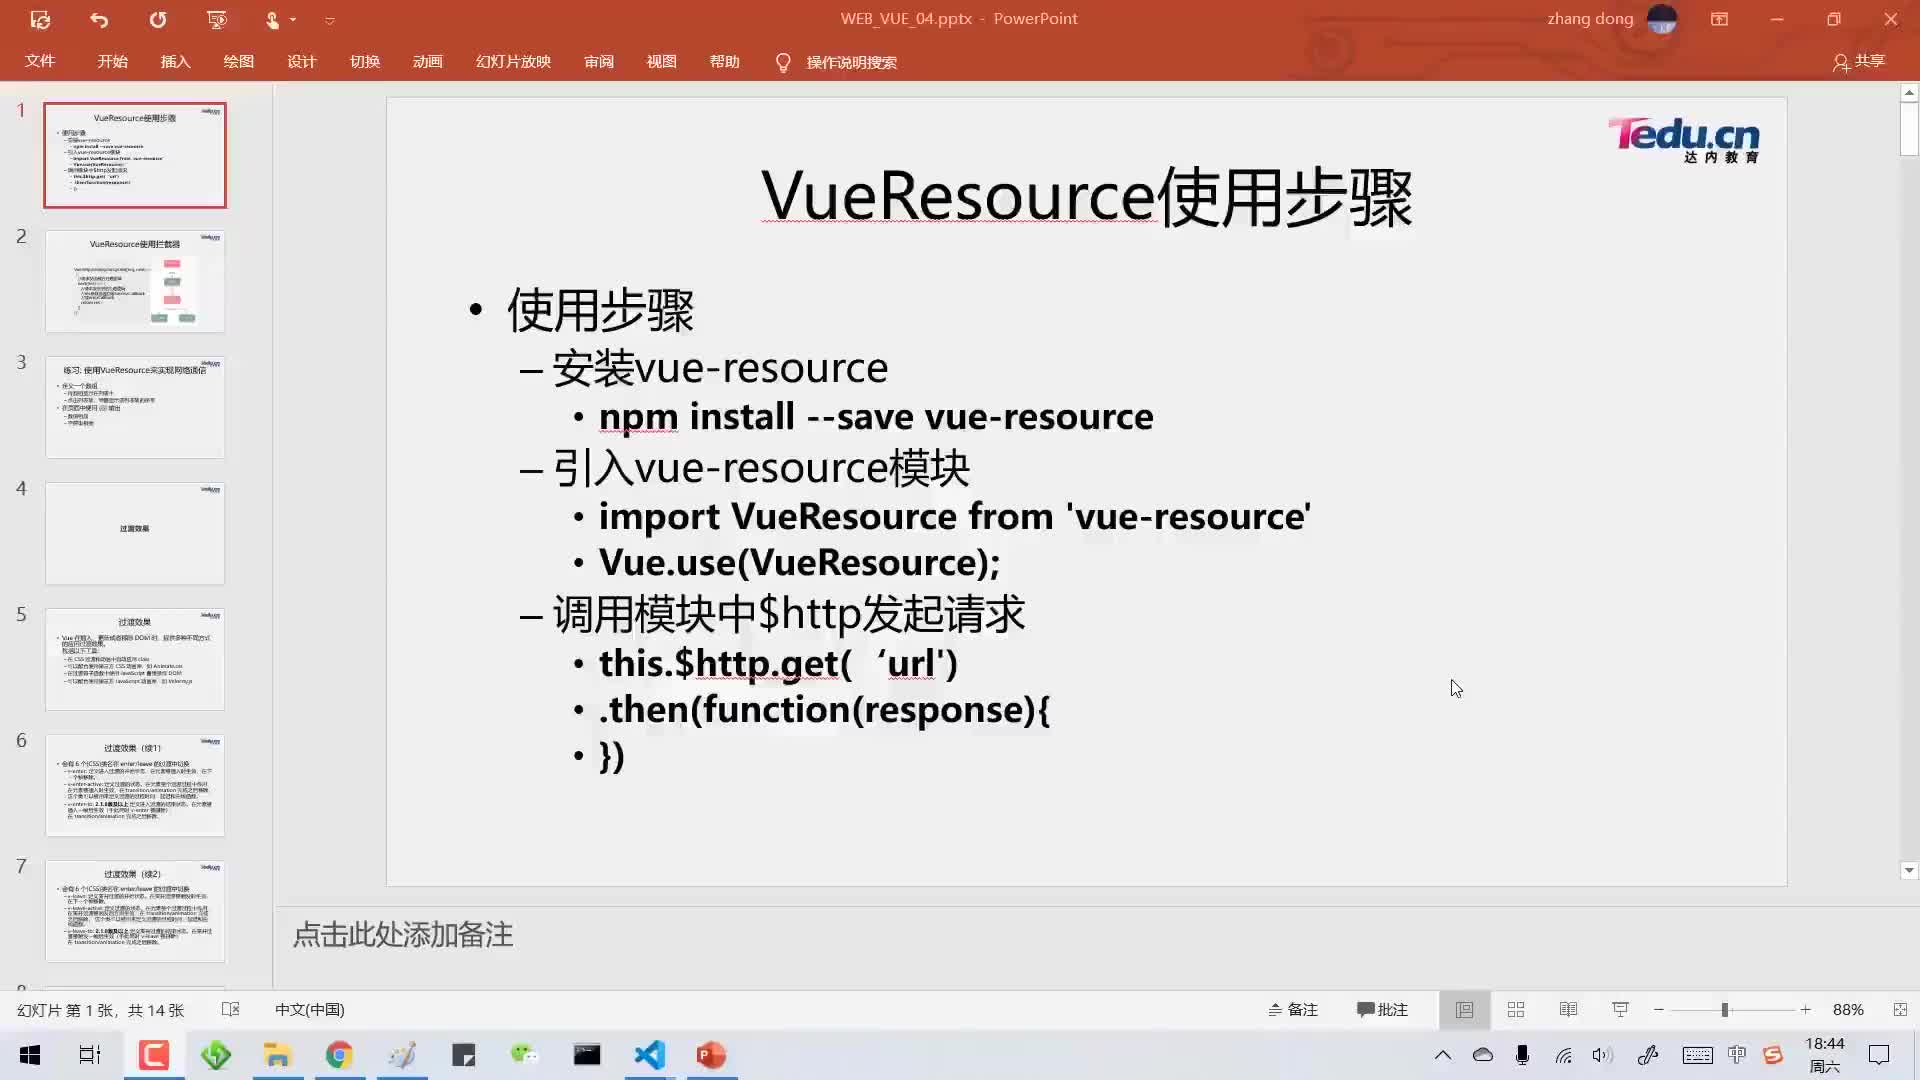Expand the 帮助 menu
Image resolution: width=1920 pixels, height=1080 pixels.
(724, 62)
